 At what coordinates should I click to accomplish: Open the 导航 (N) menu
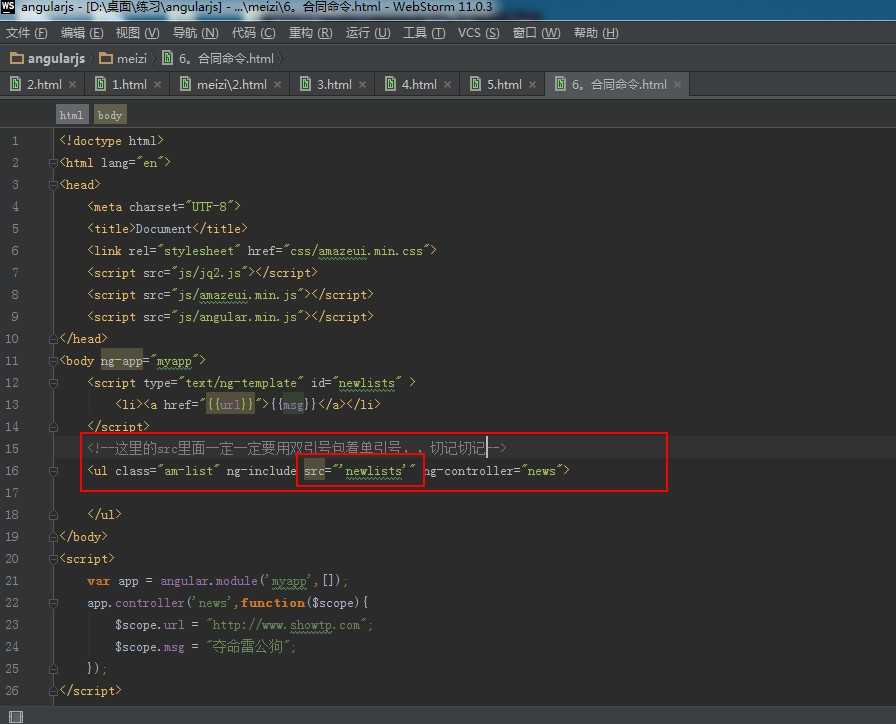pyautogui.click(x=195, y=33)
